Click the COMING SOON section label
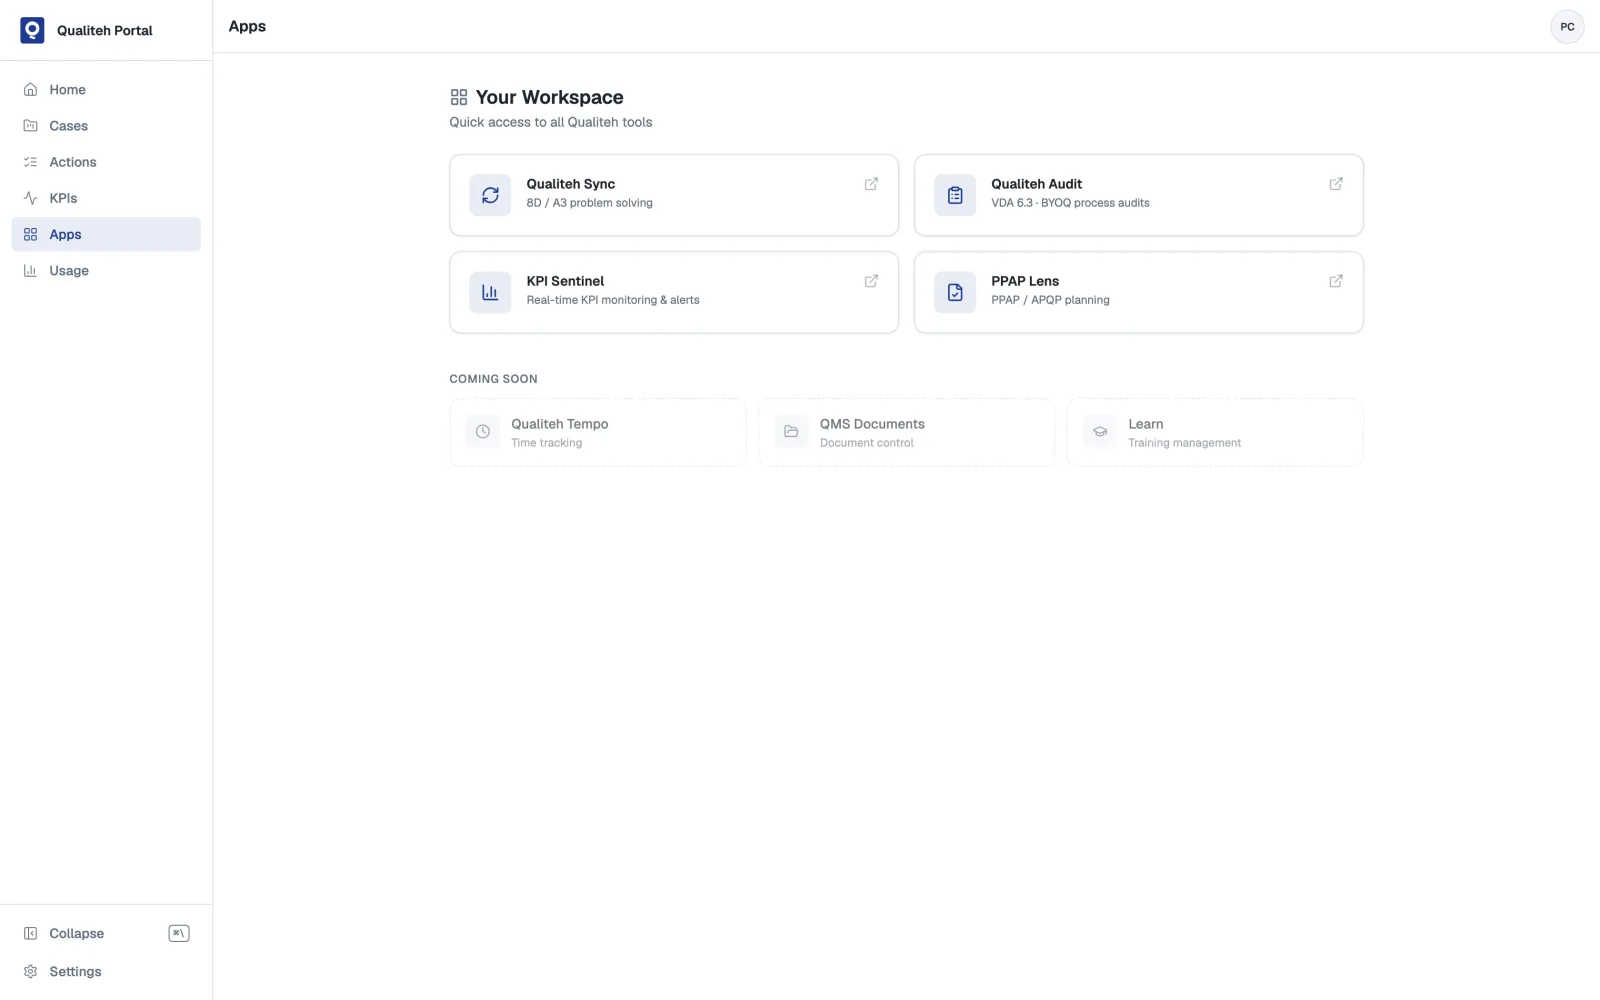Screen dimensions: 1600x1000 493,379
